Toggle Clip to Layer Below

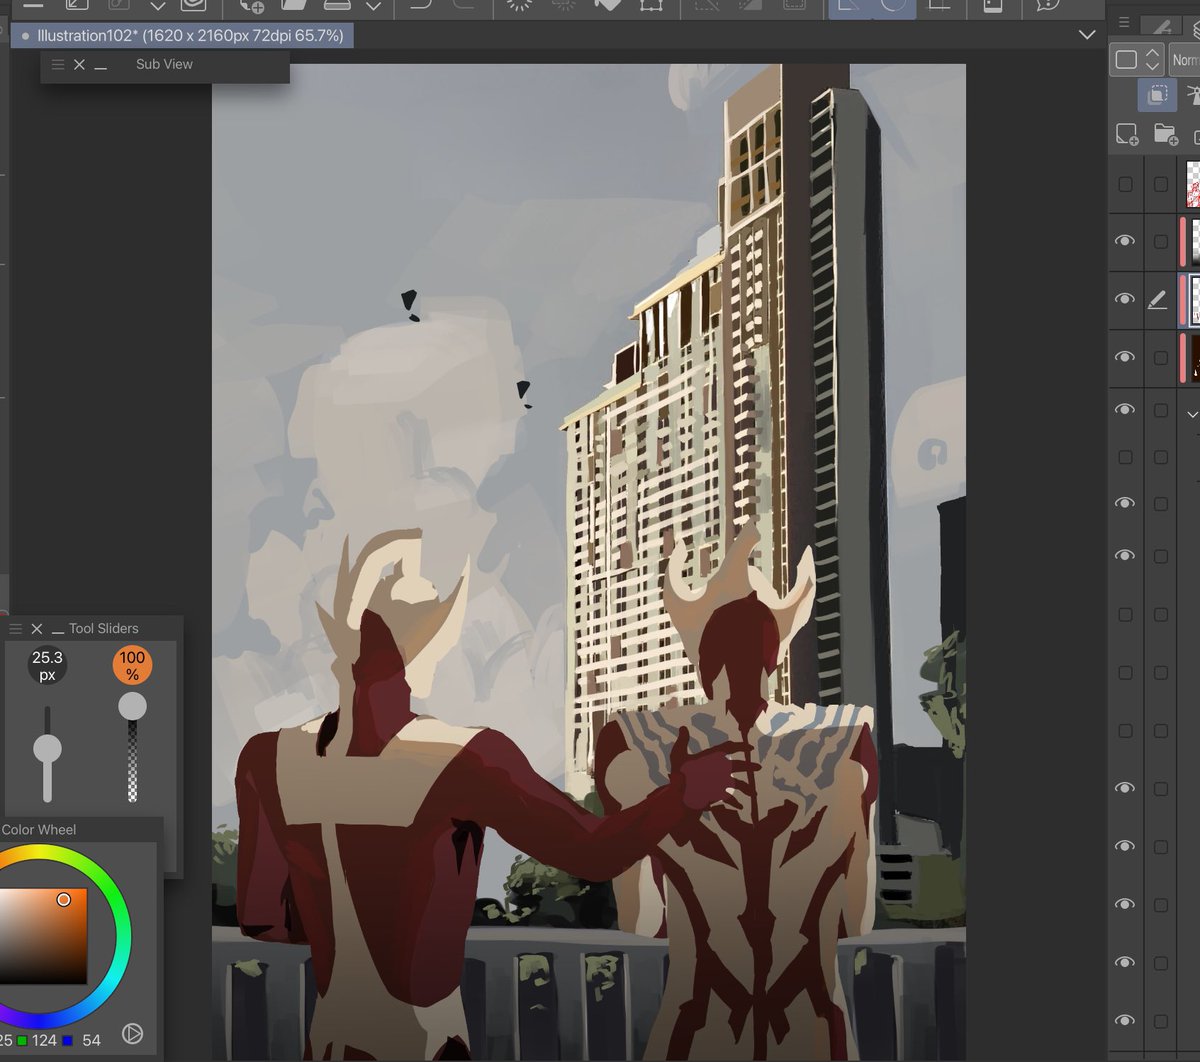coord(1157,95)
